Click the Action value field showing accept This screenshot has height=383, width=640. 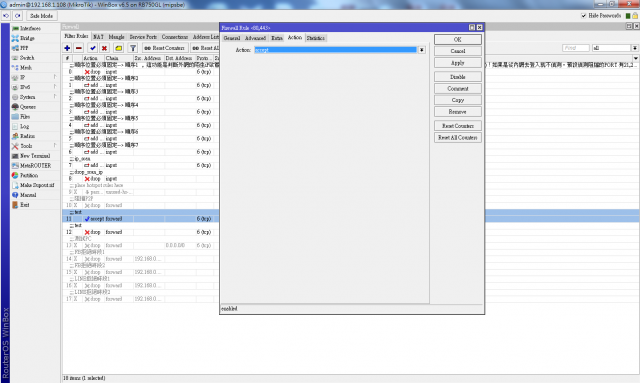336,50
